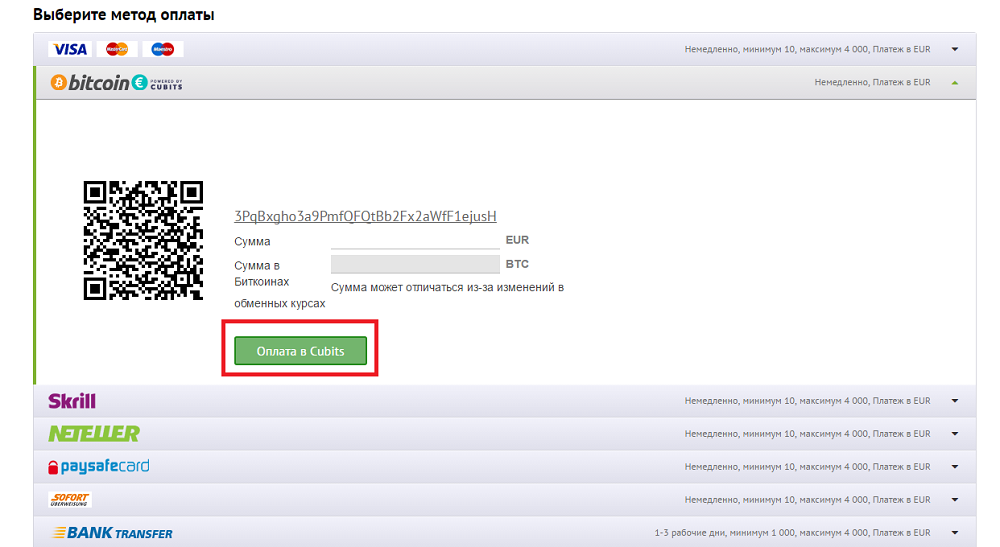This screenshot has width=1000, height=547.
Task: Click the 'Сумма' label
Action: point(252,242)
